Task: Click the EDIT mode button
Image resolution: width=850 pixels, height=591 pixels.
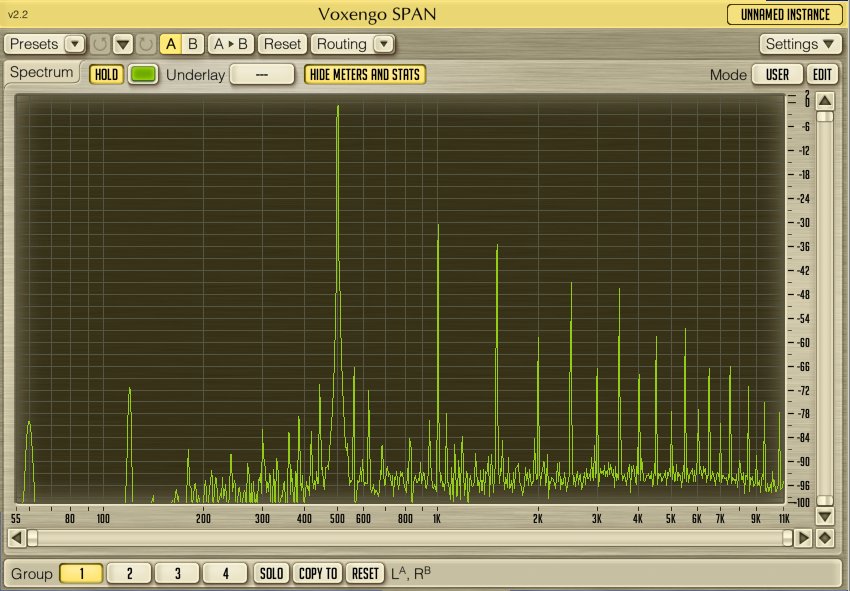Action: 822,75
